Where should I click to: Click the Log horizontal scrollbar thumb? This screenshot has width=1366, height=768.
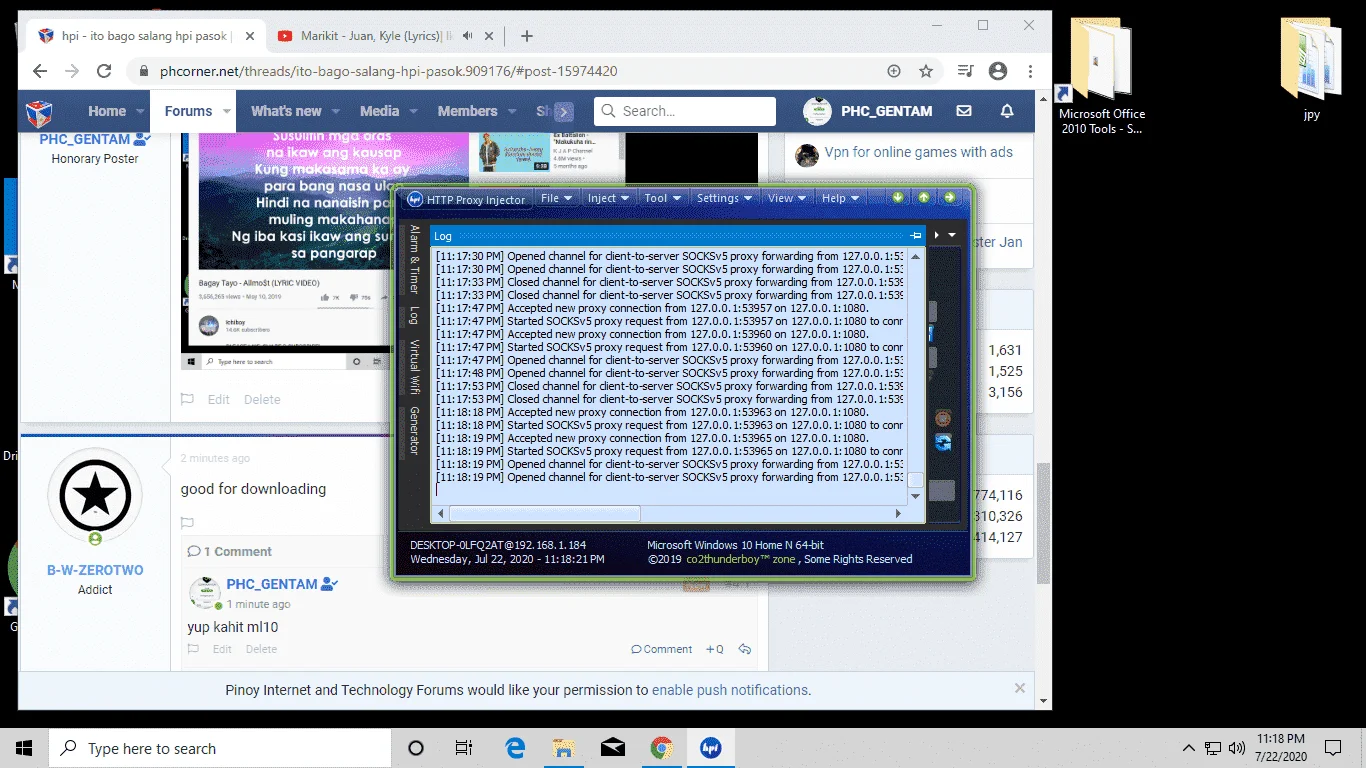(544, 513)
